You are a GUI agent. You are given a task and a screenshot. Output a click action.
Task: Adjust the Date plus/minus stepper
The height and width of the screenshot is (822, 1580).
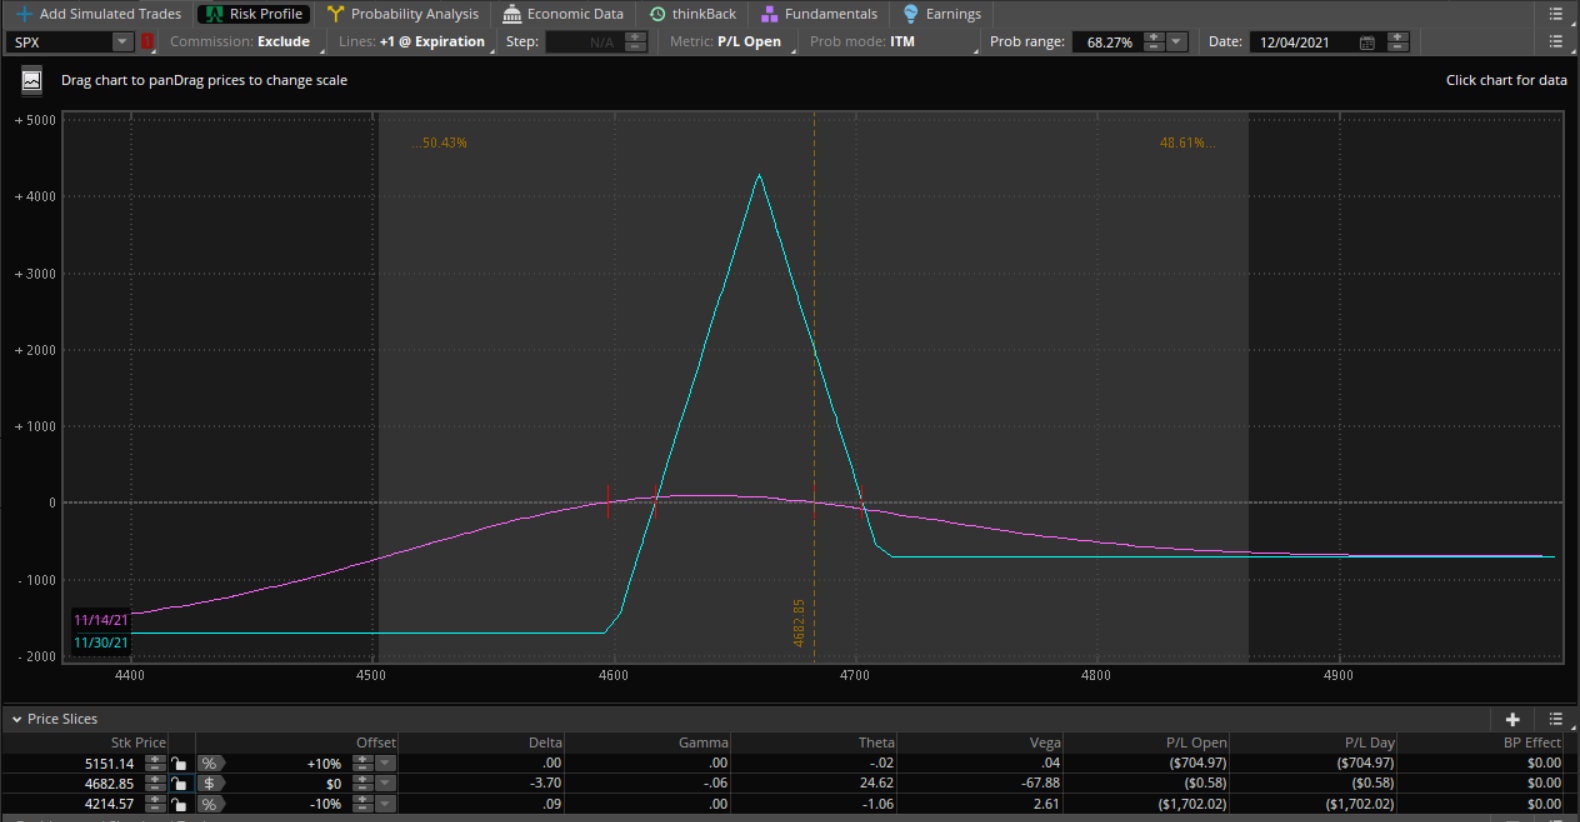pyautogui.click(x=1398, y=42)
